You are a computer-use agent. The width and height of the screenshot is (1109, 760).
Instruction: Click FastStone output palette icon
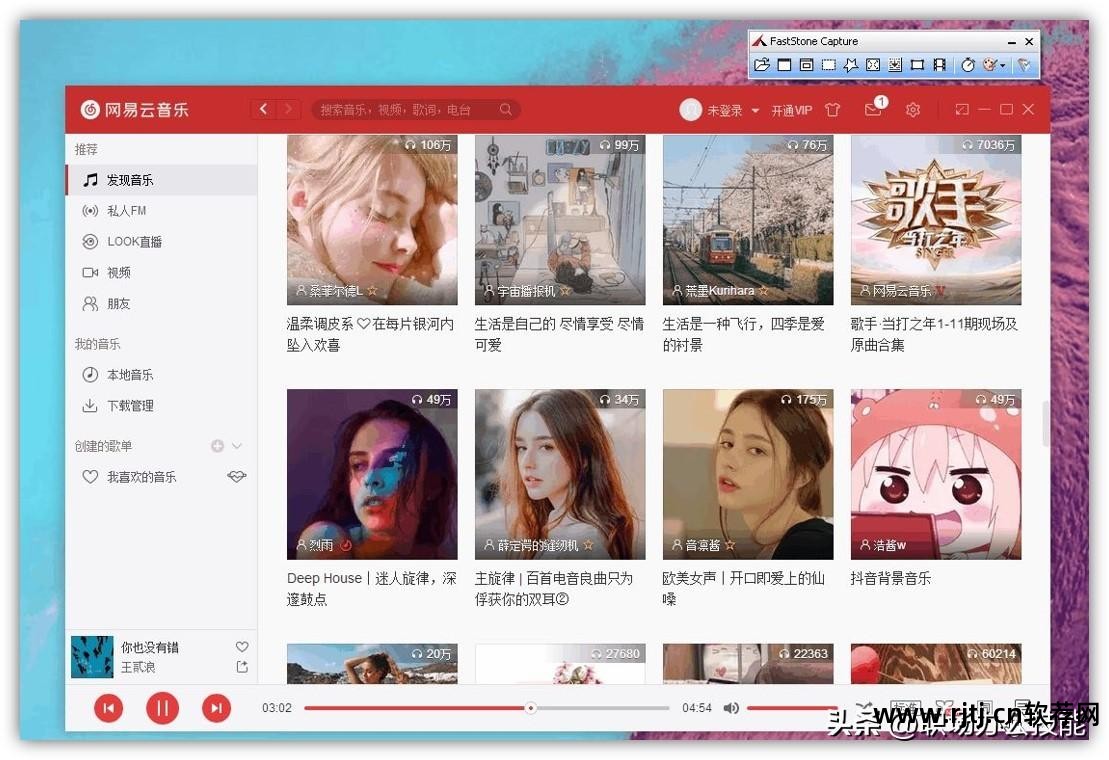990,65
